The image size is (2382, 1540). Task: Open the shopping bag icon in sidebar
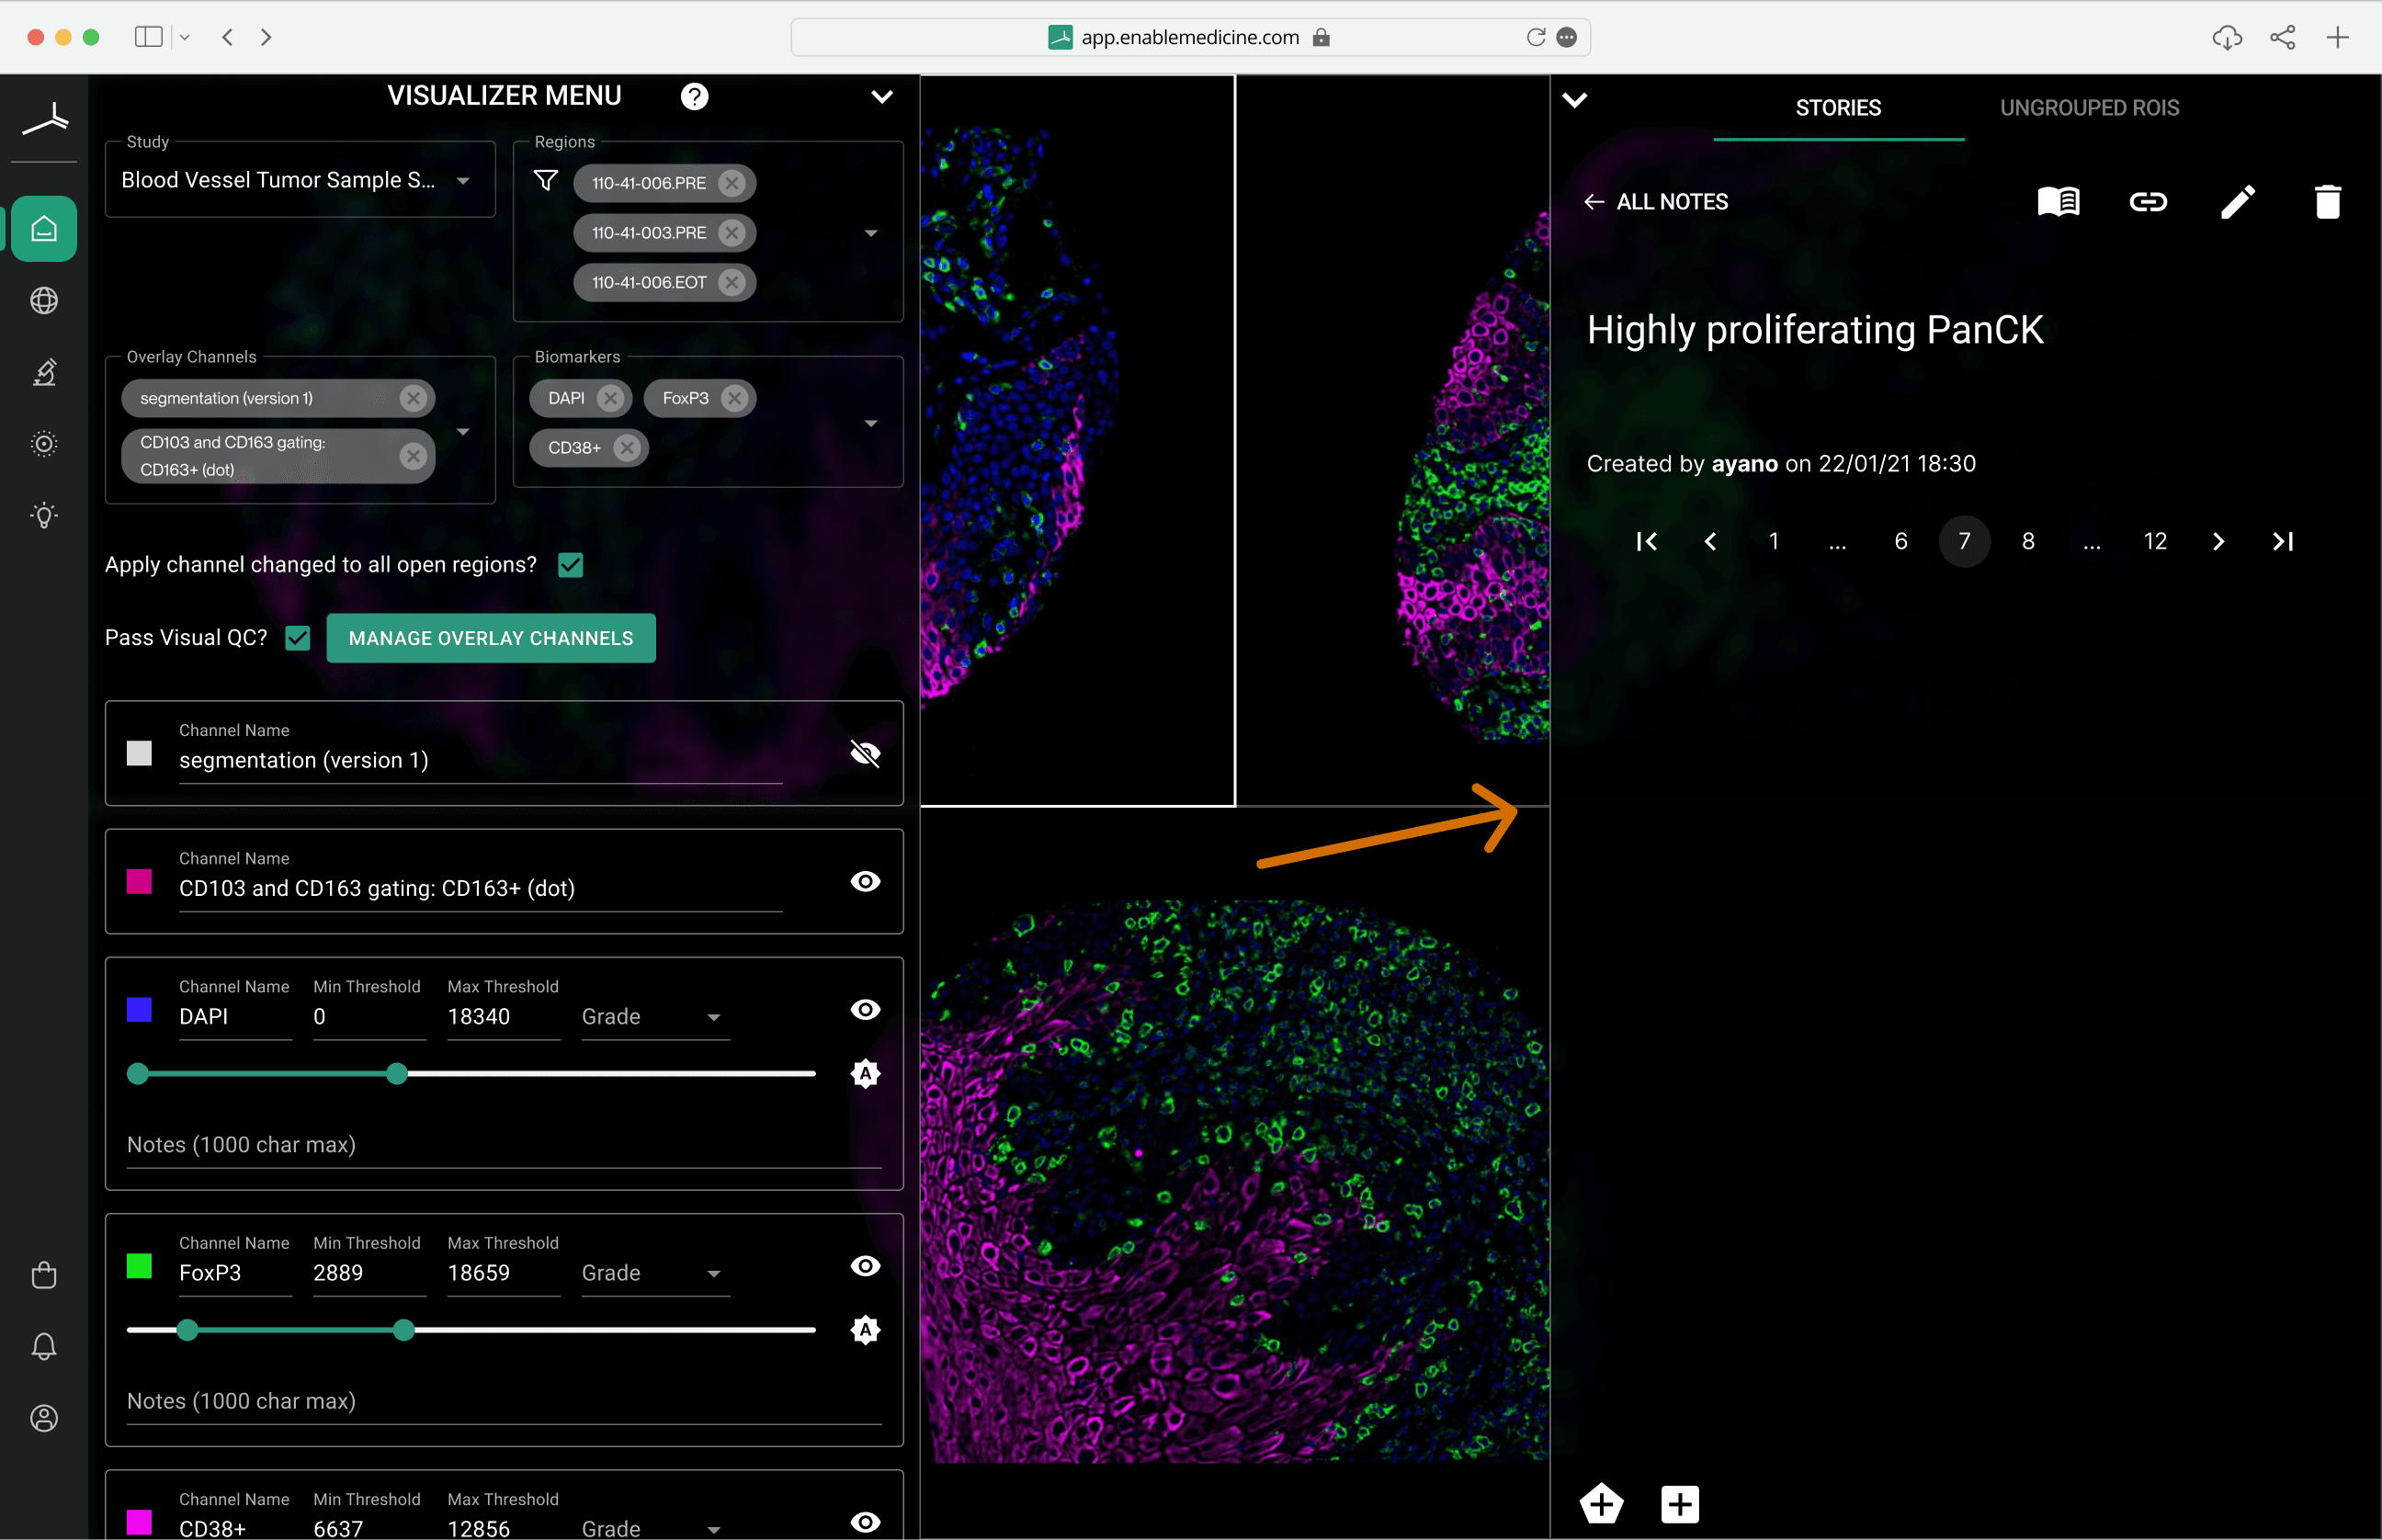pyautogui.click(x=44, y=1275)
